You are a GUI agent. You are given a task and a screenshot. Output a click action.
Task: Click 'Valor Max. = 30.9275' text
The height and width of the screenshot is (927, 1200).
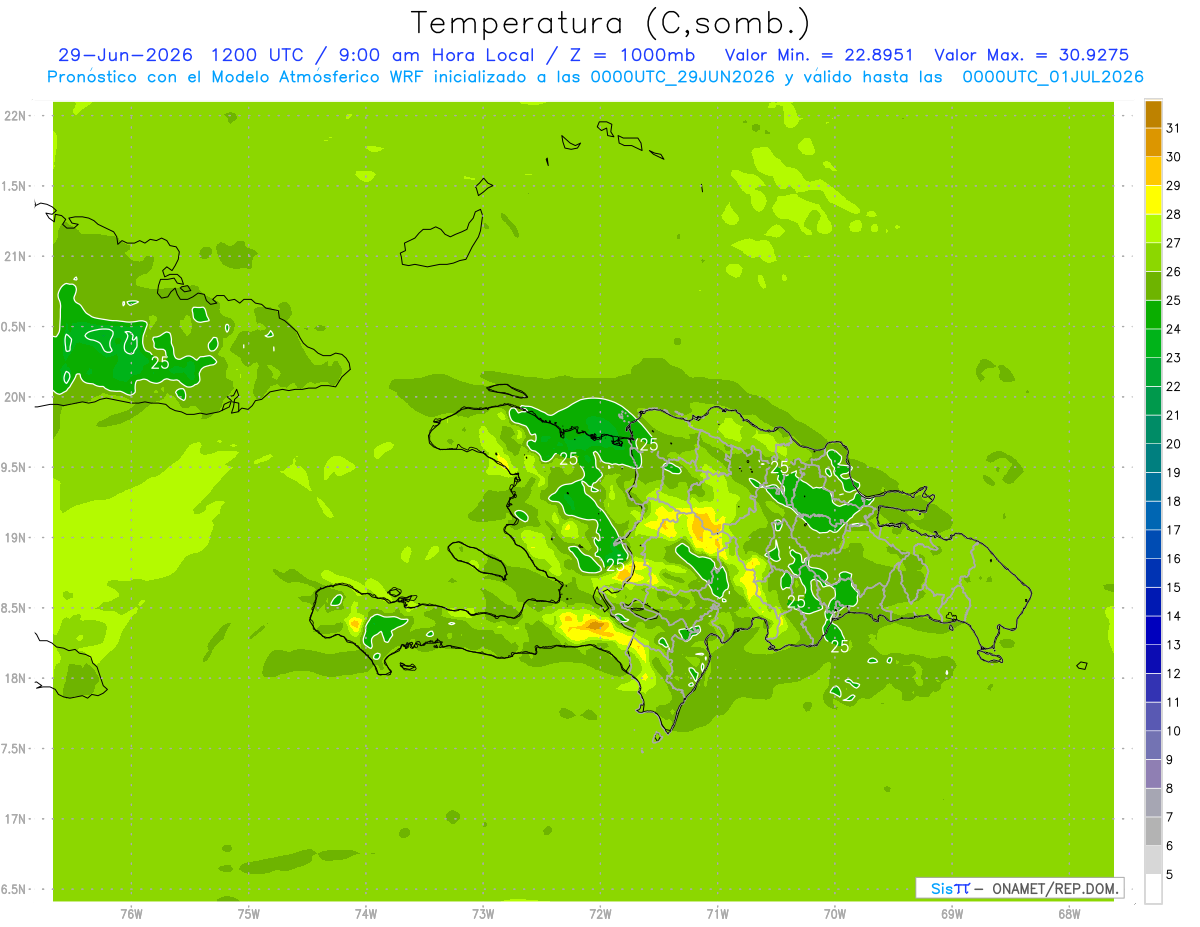click(x=1031, y=55)
